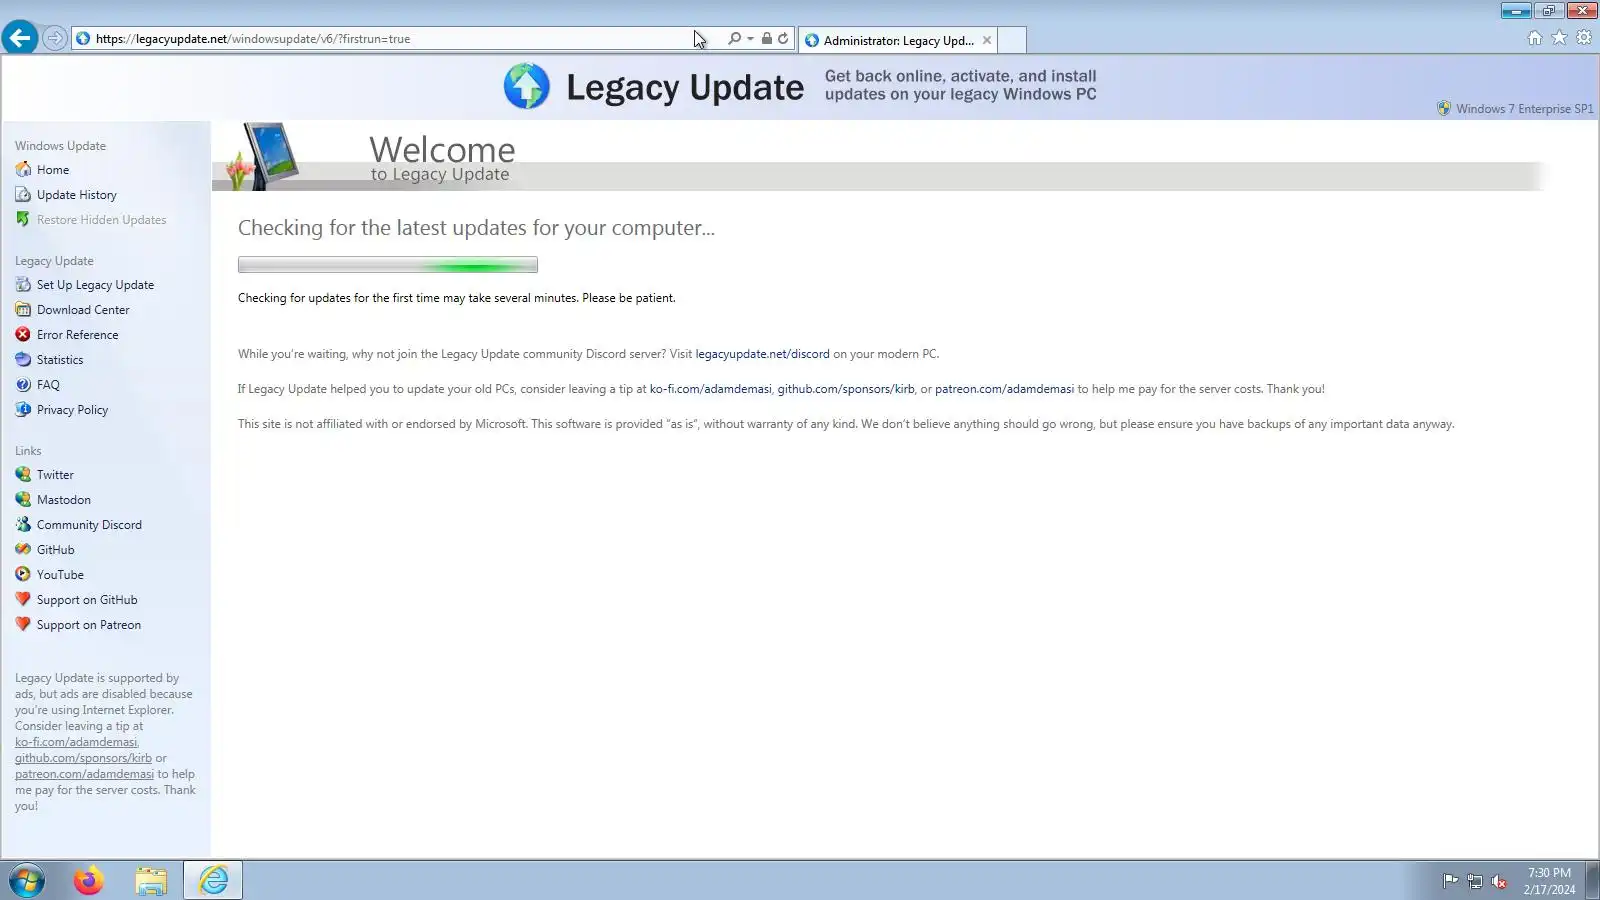Click the Action Center flag tray icon

tap(1450, 881)
